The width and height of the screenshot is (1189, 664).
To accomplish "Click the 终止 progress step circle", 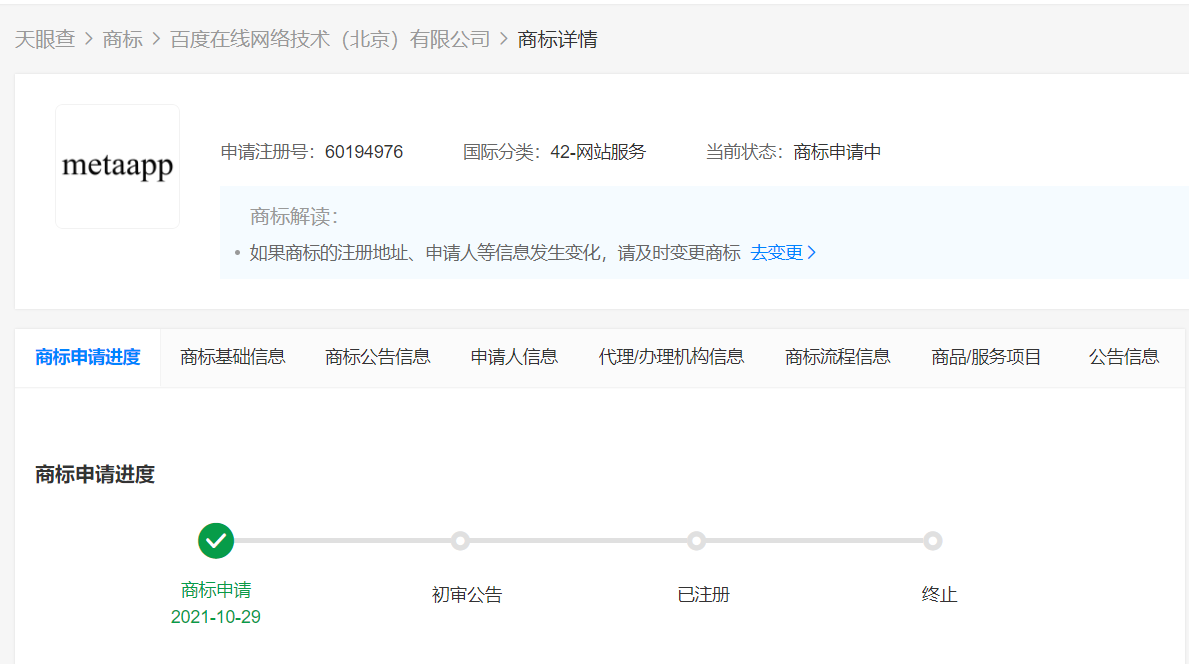I will point(932,541).
